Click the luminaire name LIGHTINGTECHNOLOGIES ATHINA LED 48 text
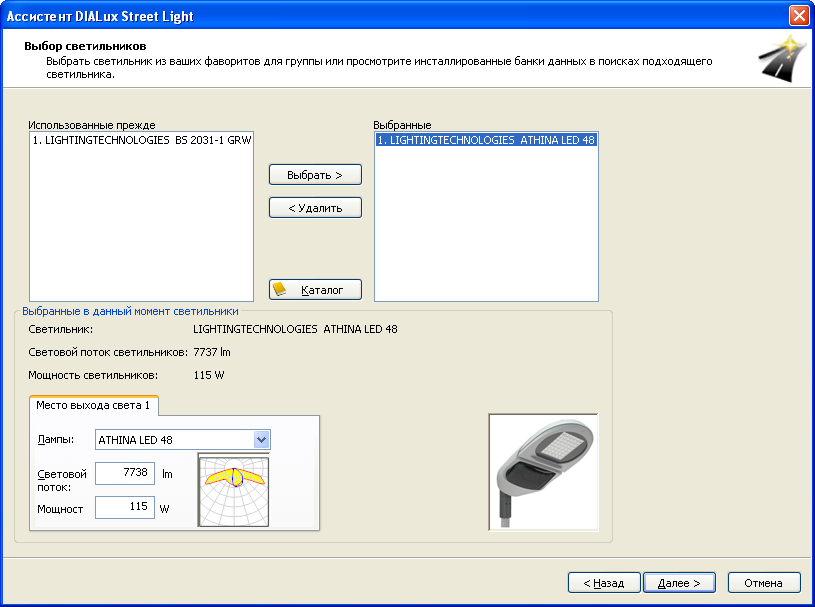Viewport: 815px width, 607px height. 295,329
